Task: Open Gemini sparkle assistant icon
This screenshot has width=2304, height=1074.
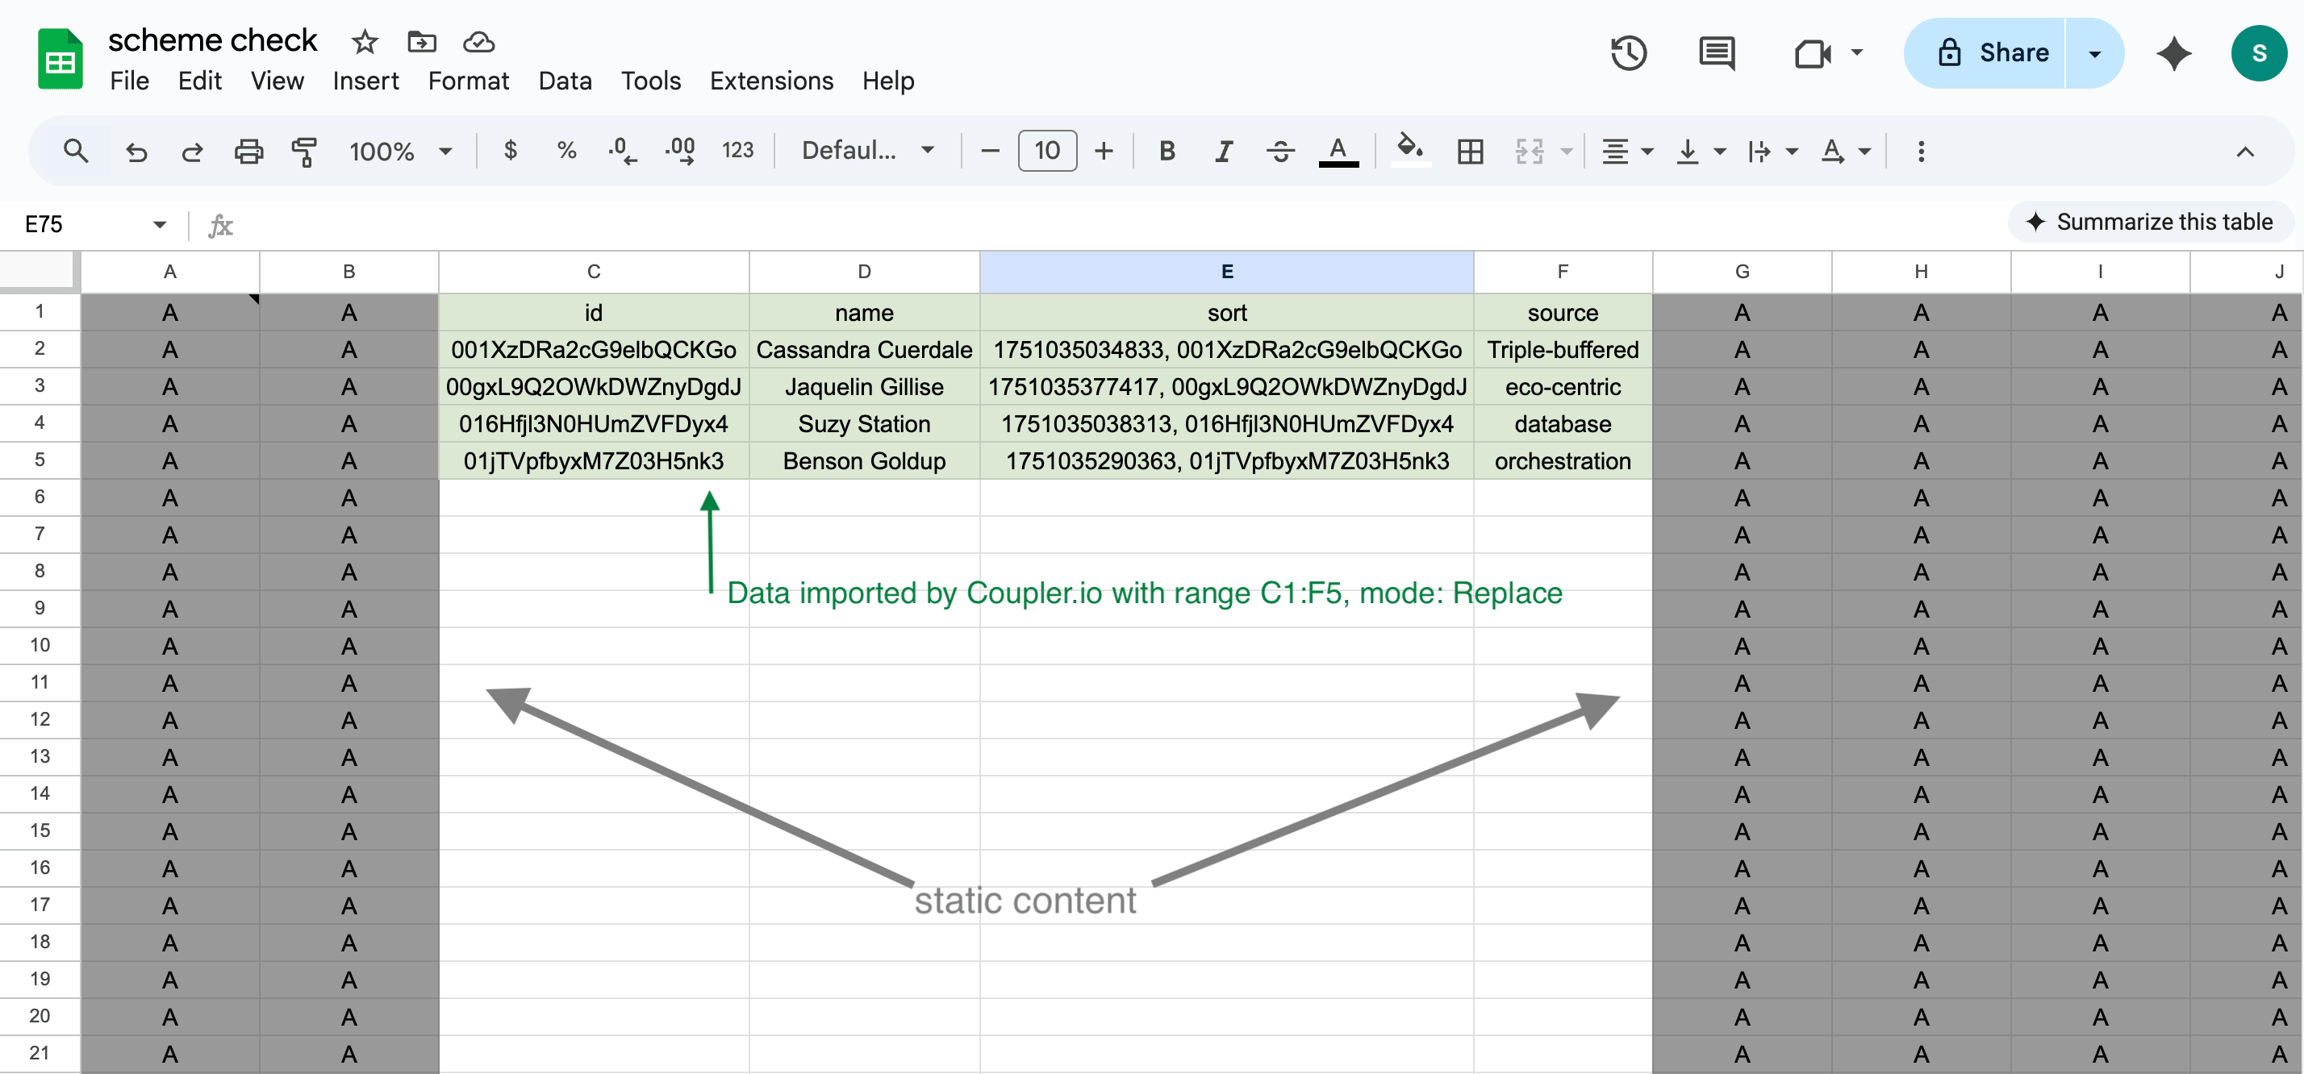Action: (2174, 53)
